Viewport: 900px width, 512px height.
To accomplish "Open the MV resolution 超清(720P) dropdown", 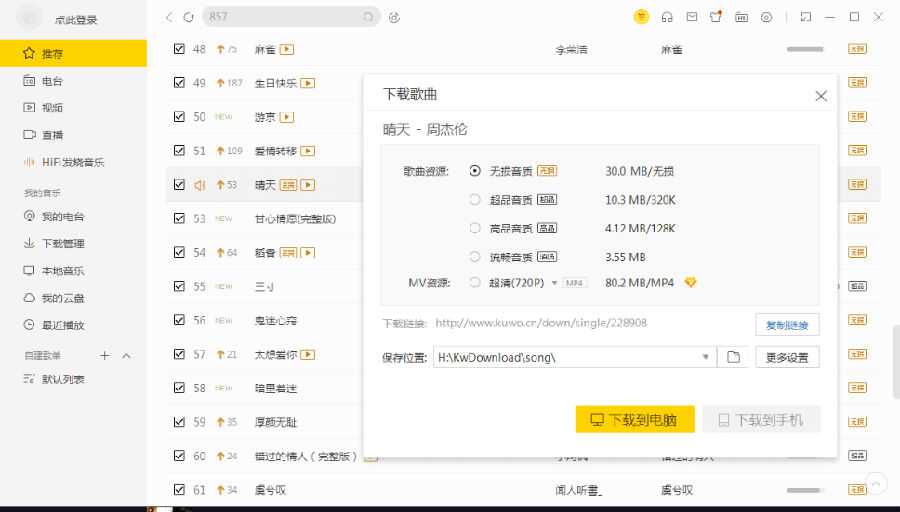I will [x=554, y=283].
